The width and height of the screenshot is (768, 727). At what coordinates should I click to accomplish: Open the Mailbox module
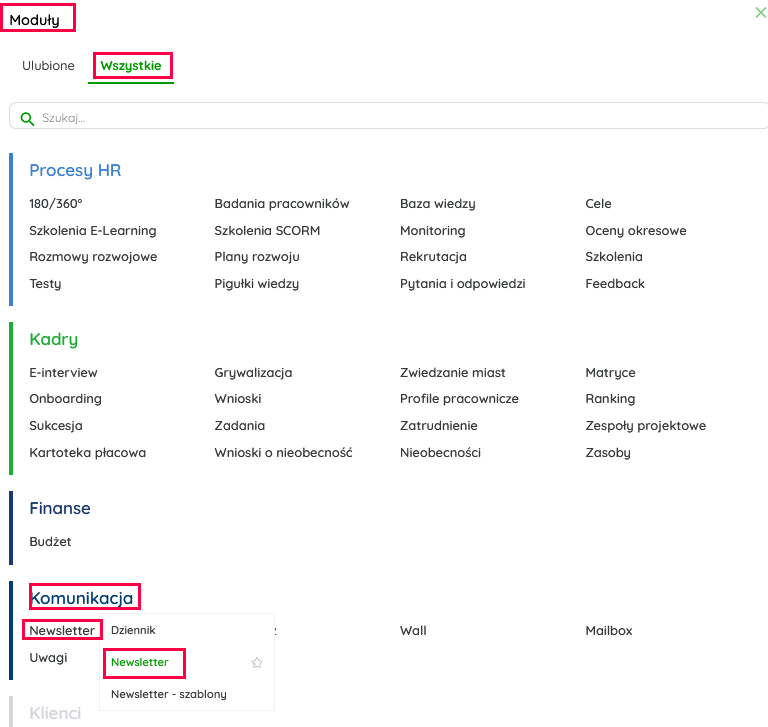(x=609, y=631)
